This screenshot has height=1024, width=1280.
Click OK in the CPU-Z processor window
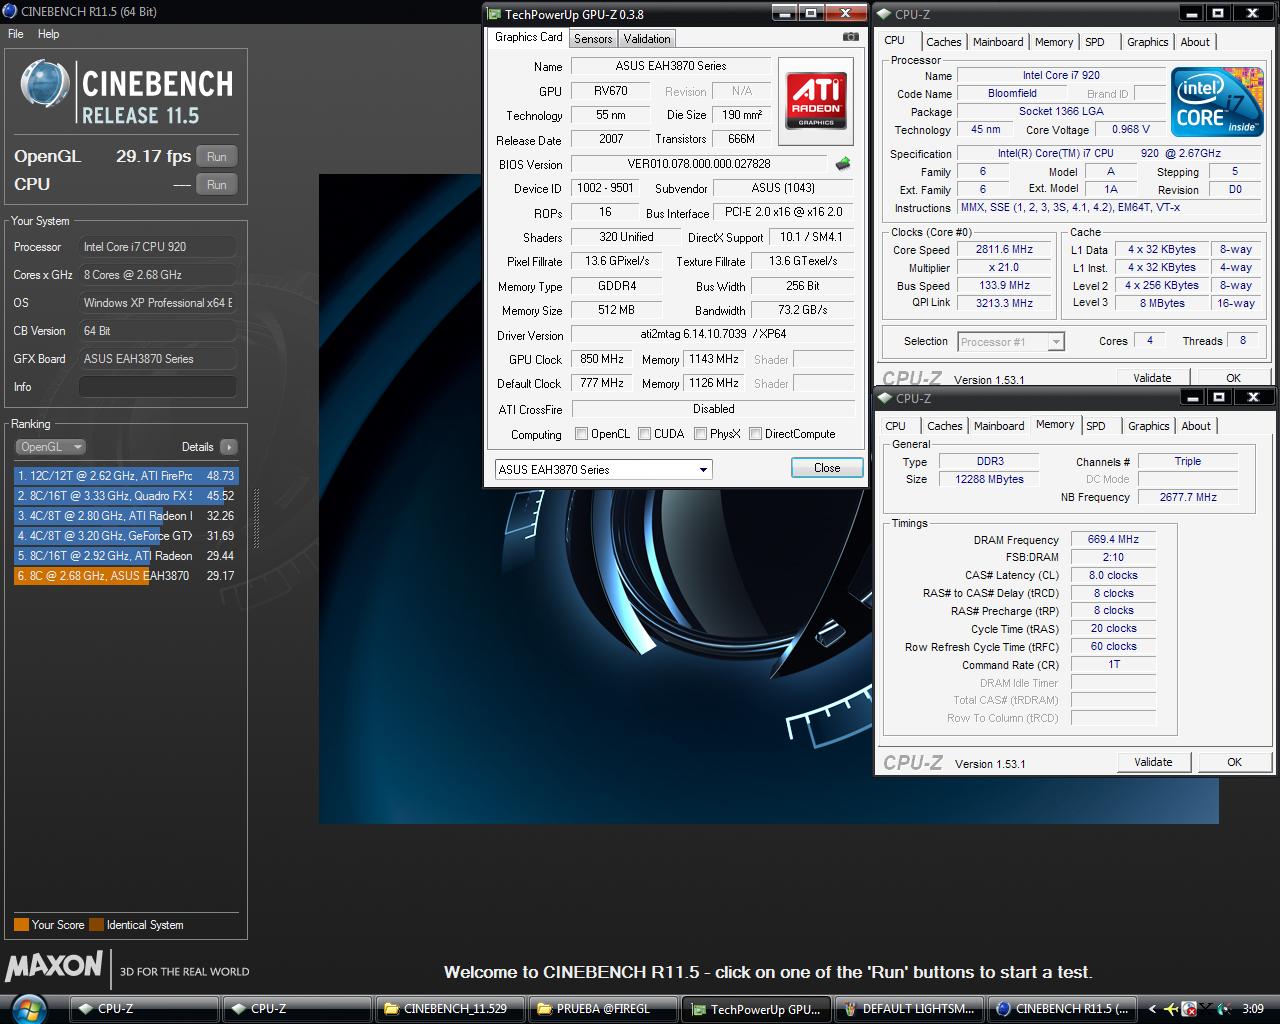(1233, 378)
